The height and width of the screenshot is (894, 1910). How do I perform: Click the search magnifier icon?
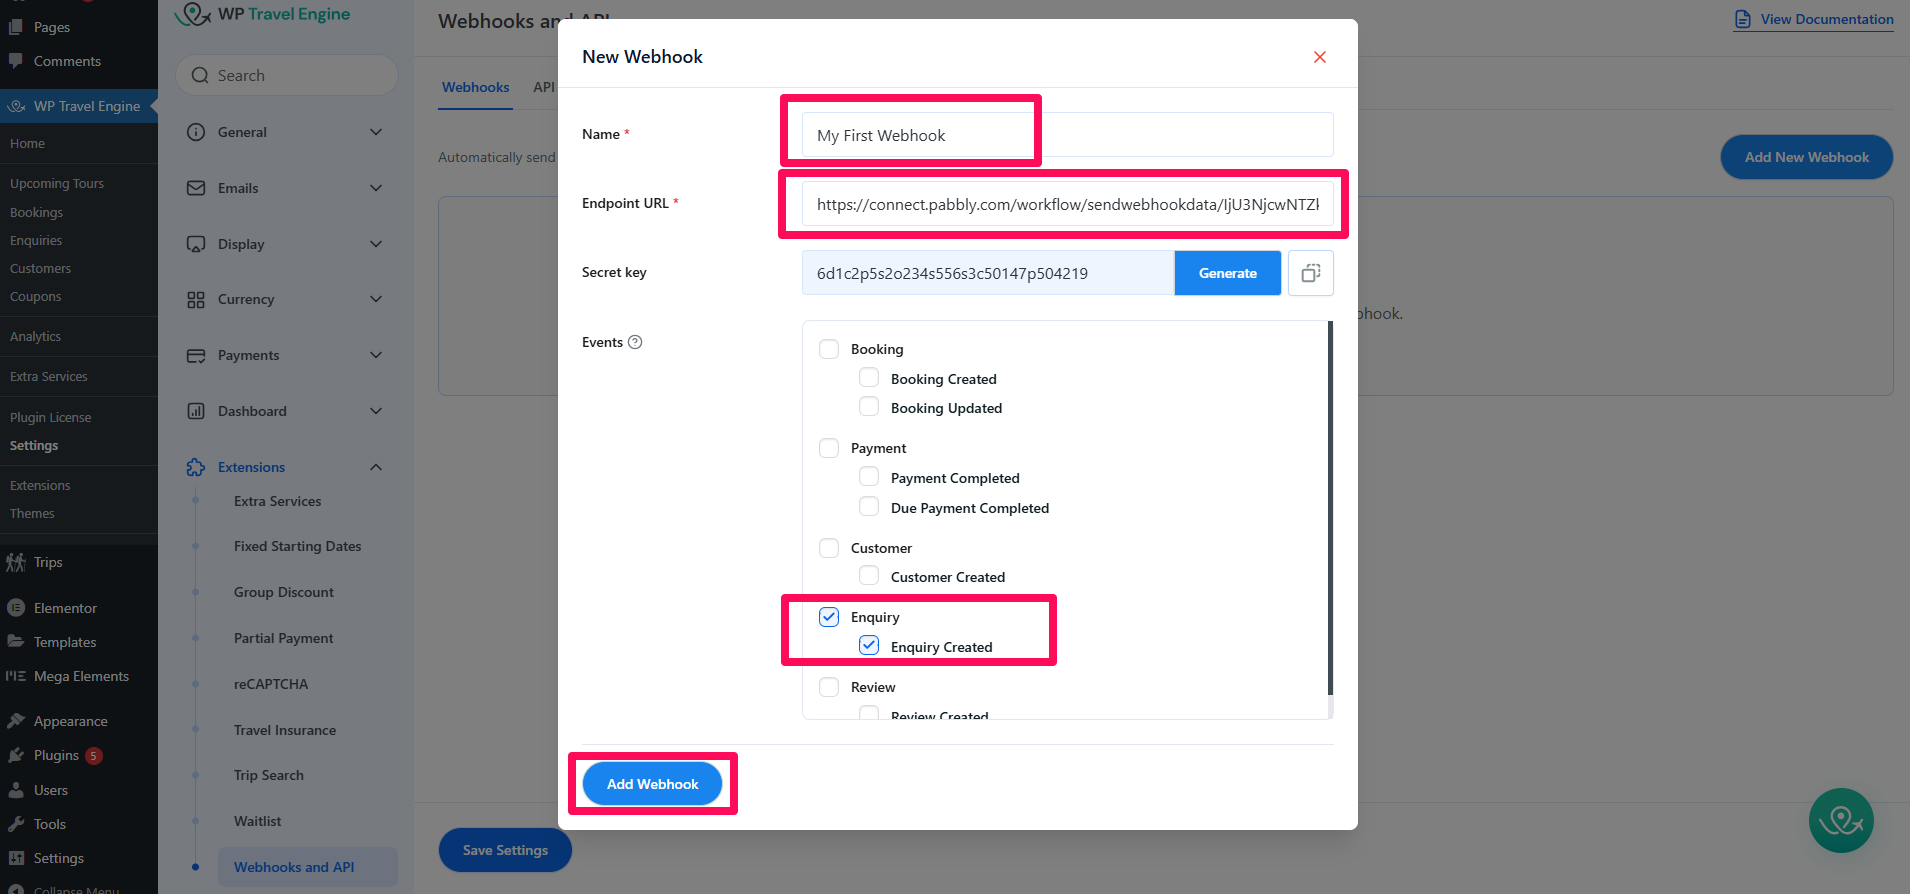click(x=200, y=76)
